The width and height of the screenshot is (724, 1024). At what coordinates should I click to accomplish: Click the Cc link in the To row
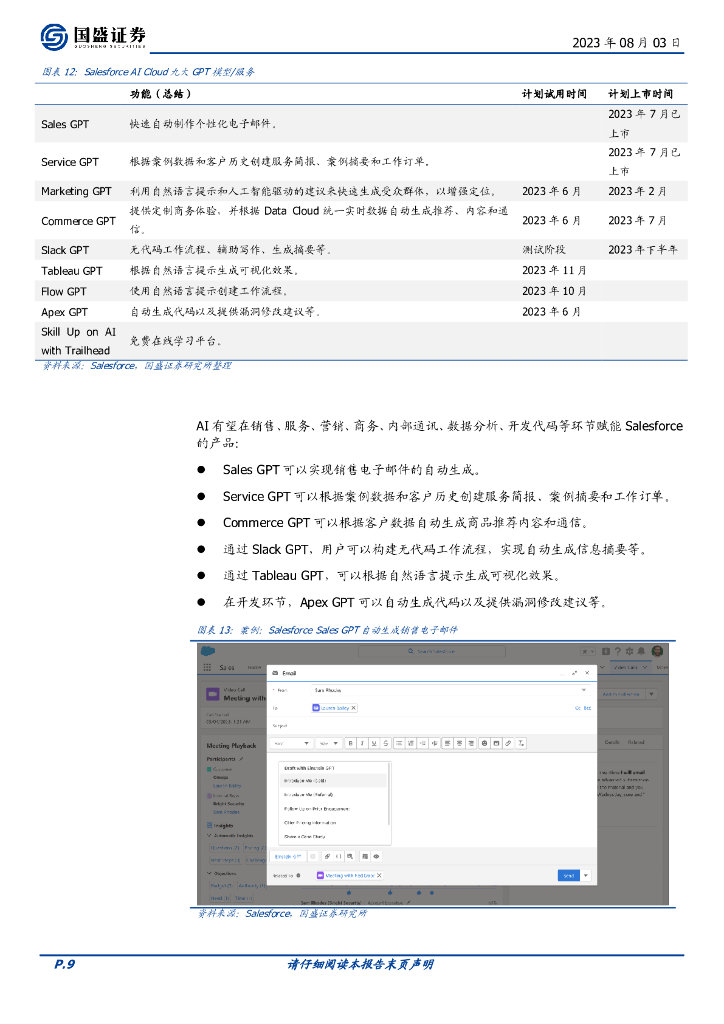point(578,708)
